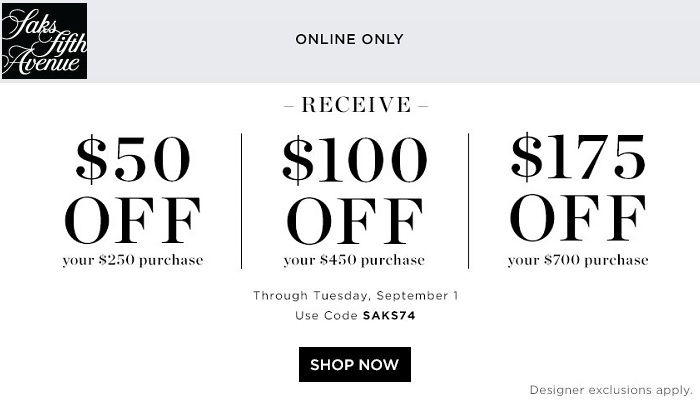Click the divider between $100 and $175 offers
The image size is (700, 400).
(468, 200)
